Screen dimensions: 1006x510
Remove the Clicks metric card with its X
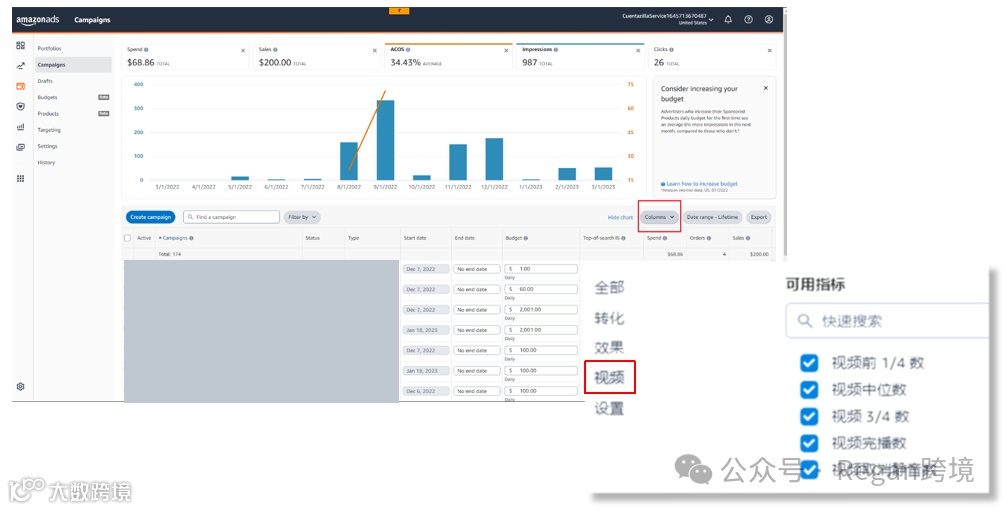pyautogui.click(x=769, y=50)
